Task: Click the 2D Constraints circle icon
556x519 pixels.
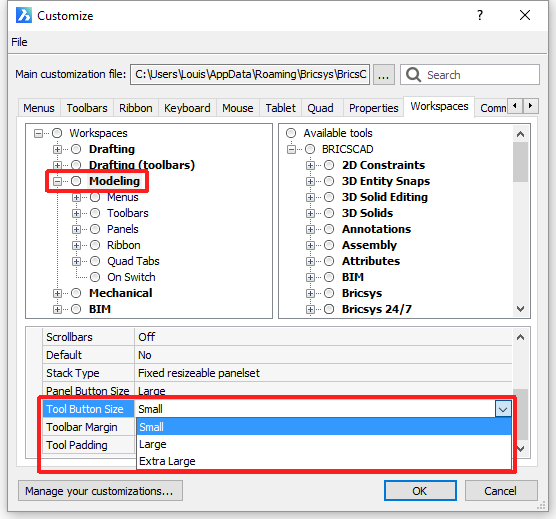Action: [x=329, y=165]
